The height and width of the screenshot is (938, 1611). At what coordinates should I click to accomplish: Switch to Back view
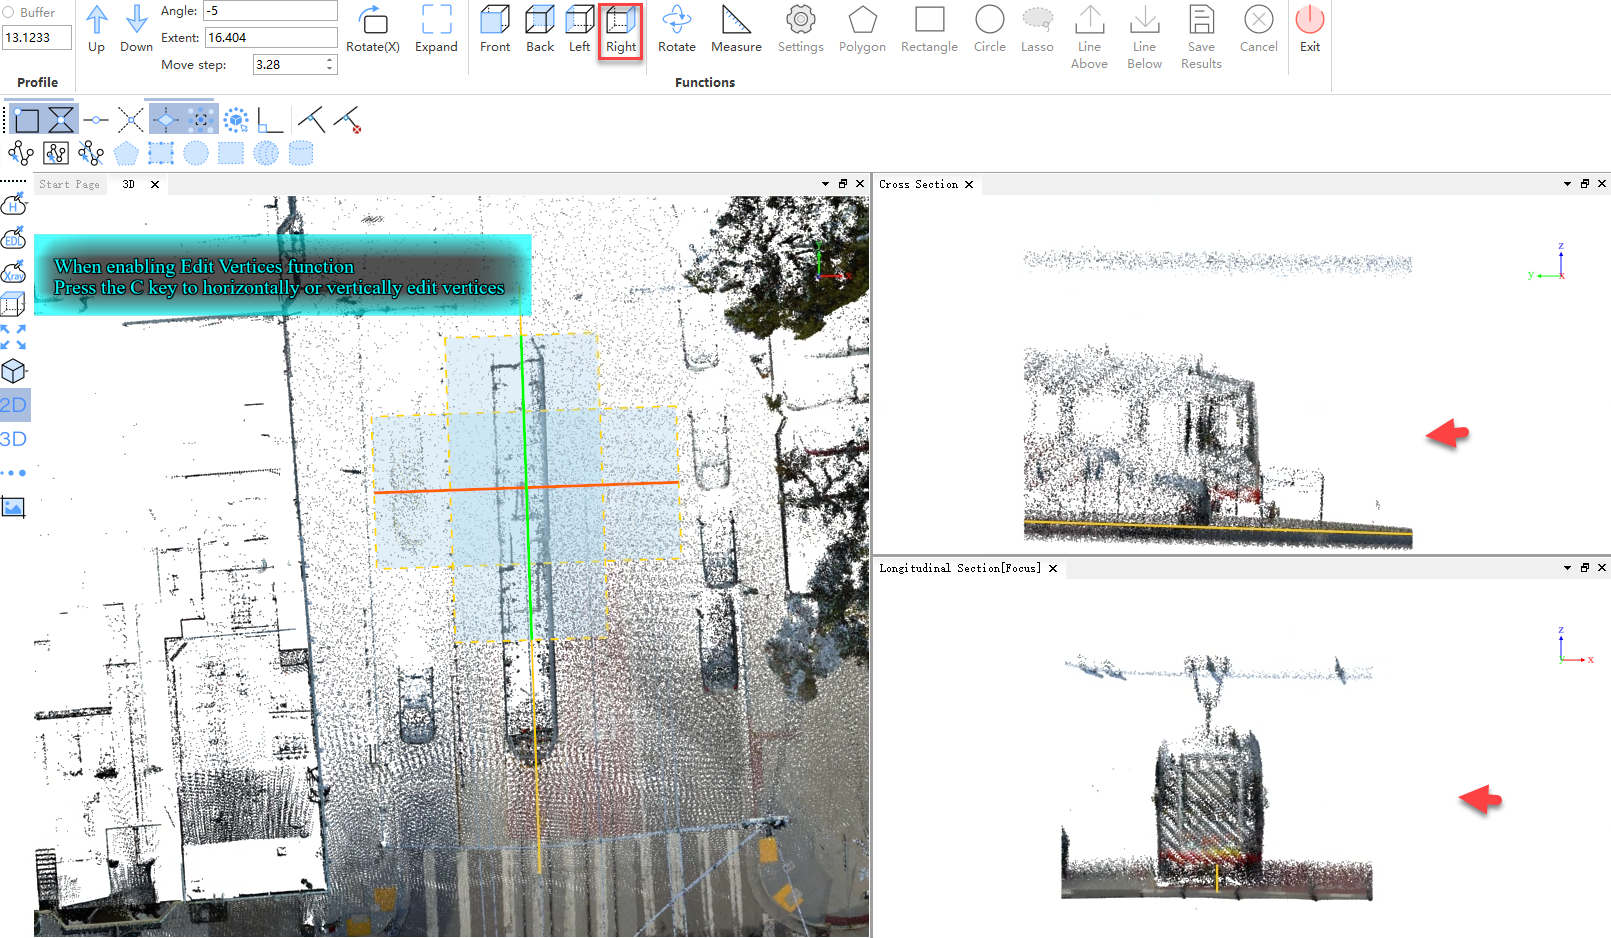click(540, 28)
